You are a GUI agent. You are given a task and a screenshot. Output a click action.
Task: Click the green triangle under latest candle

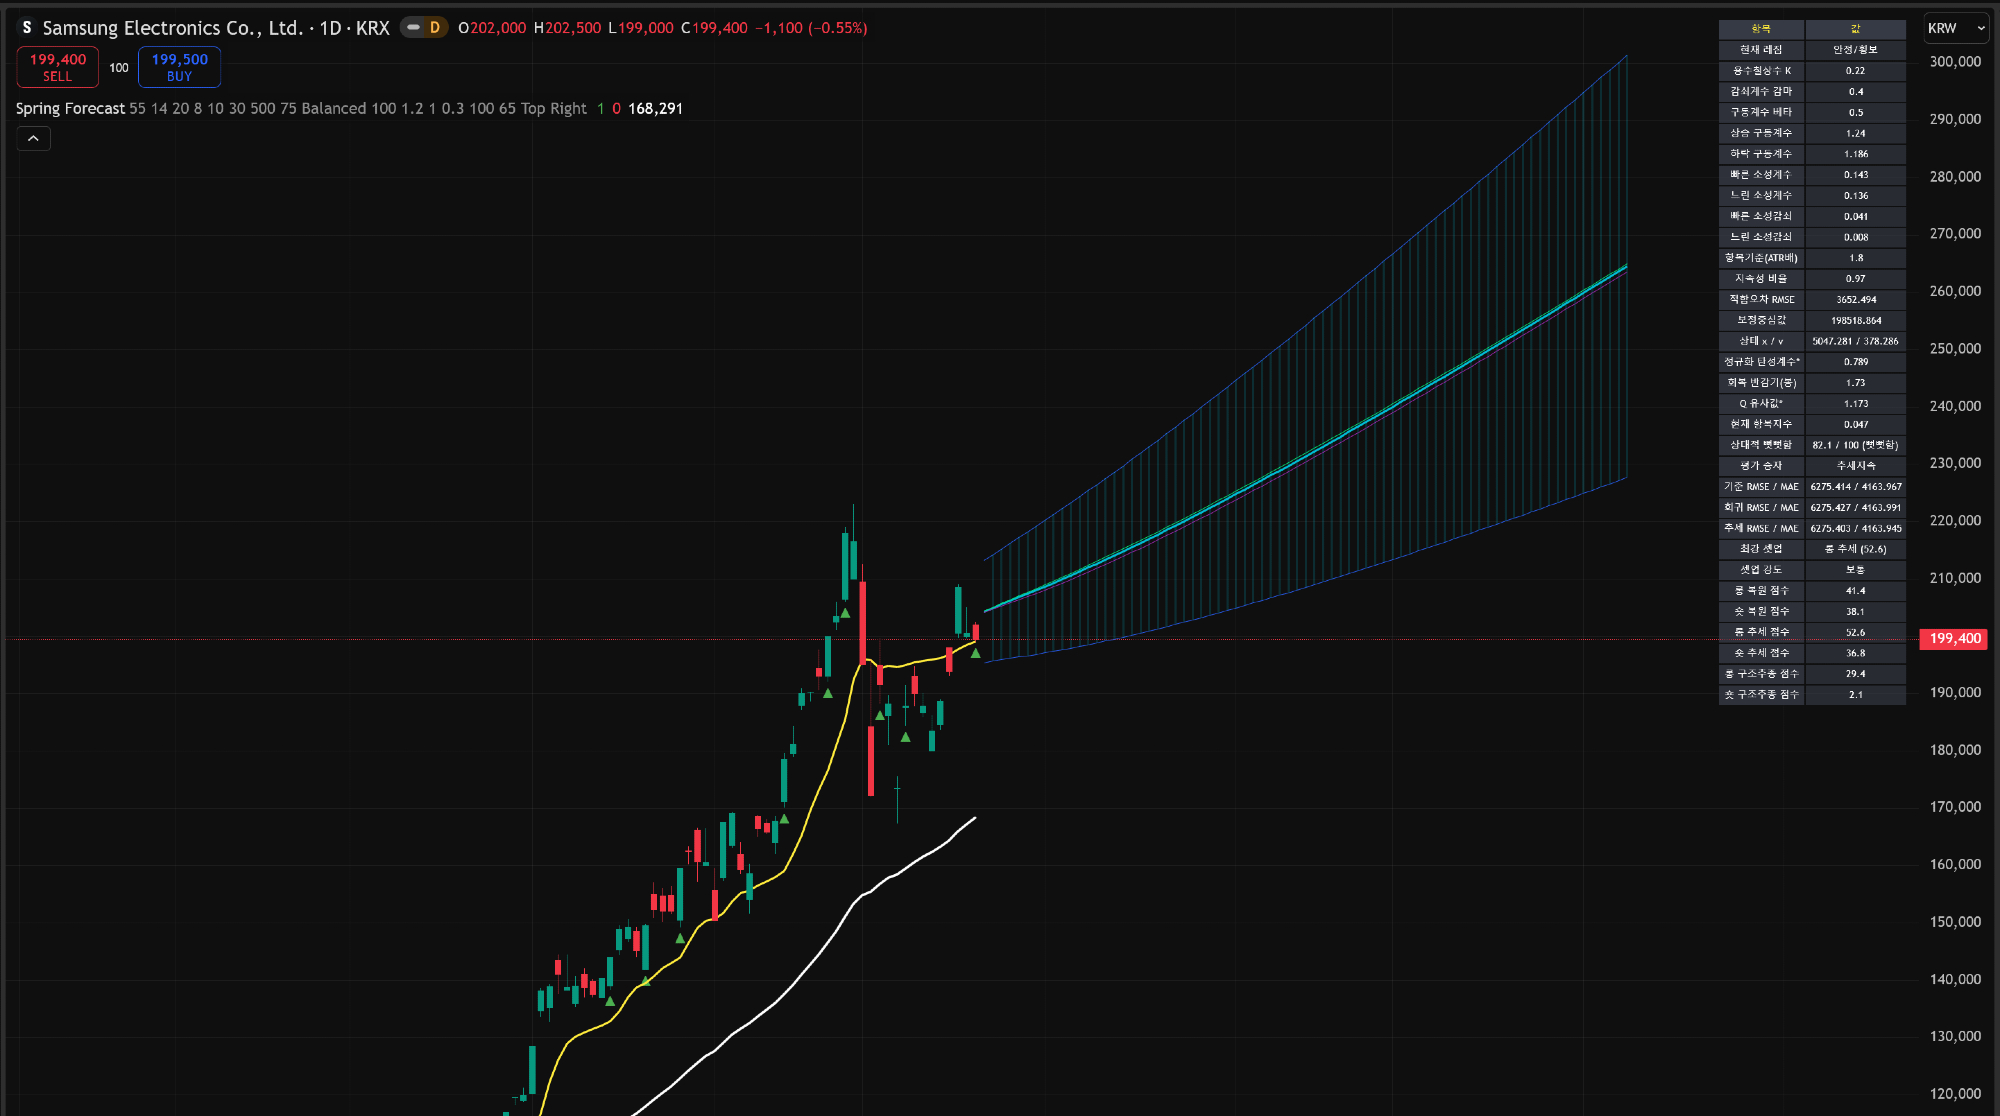tap(975, 653)
